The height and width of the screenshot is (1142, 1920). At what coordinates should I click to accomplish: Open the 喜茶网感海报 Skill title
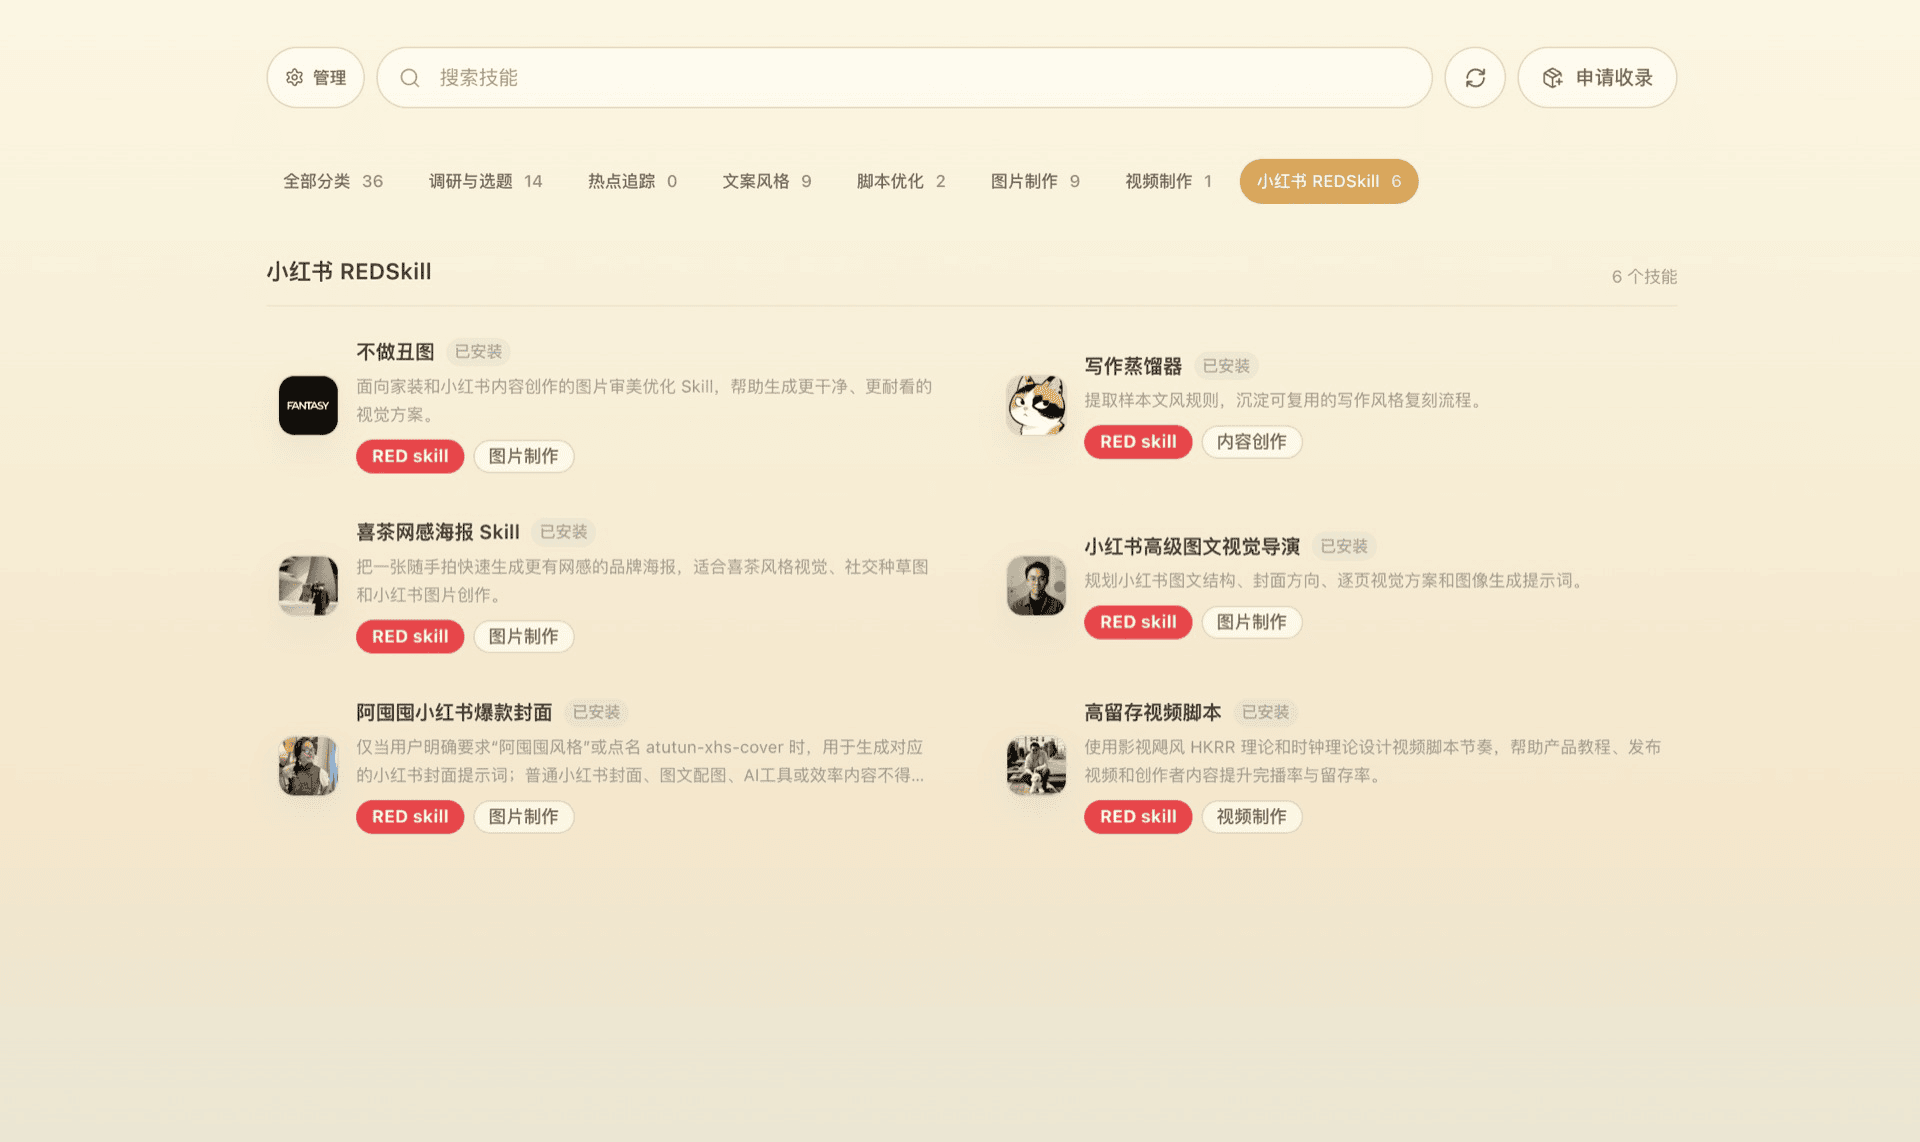438,532
